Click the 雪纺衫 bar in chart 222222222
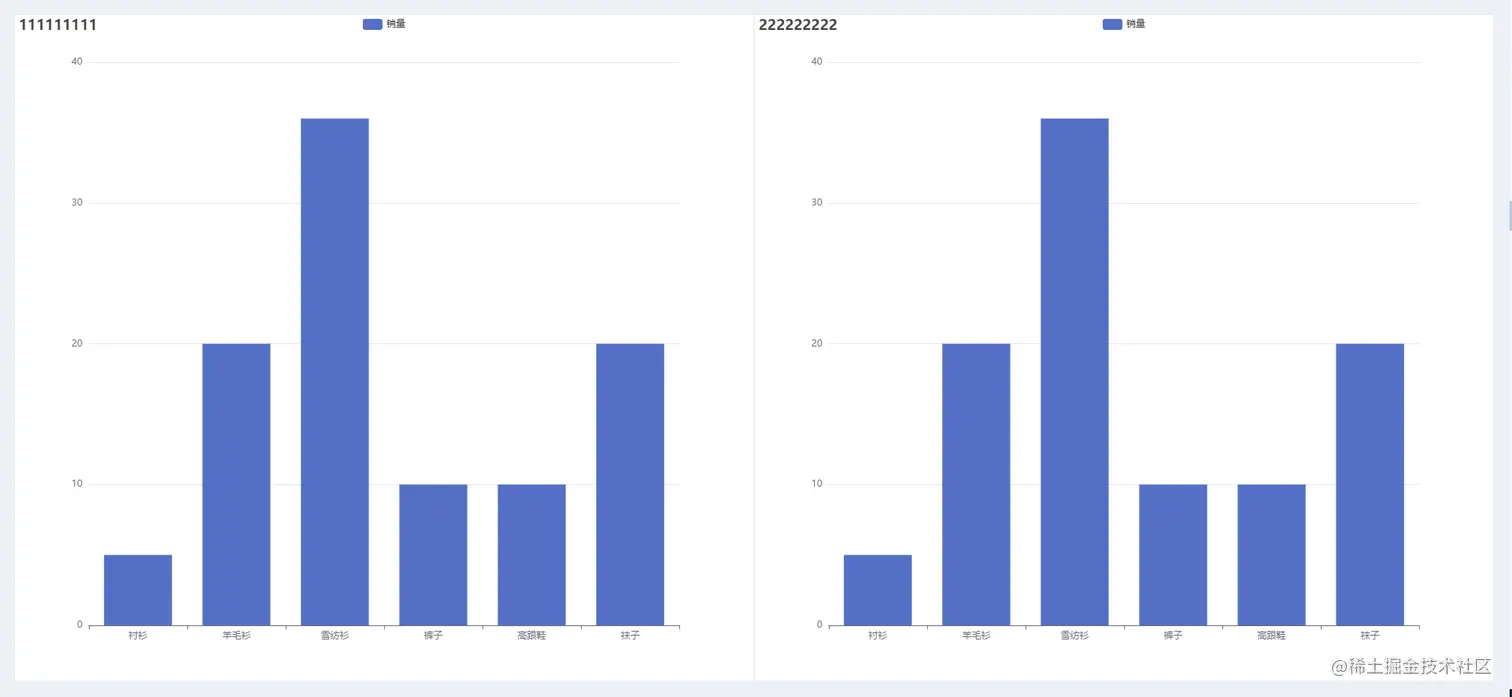The width and height of the screenshot is (1512, 697). point(1075,372)
